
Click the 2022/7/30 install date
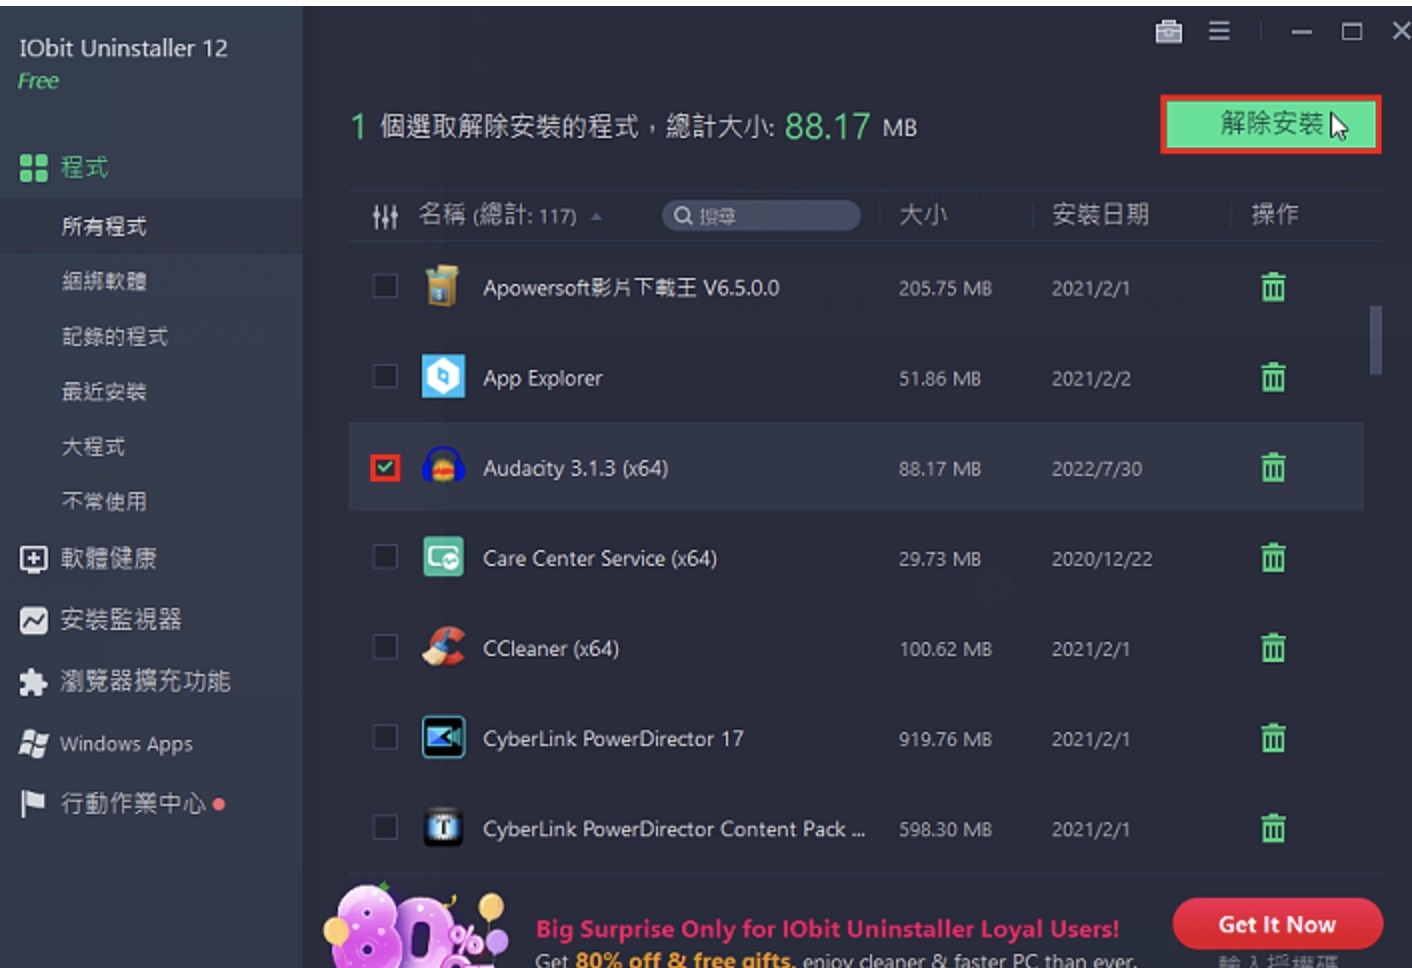[1096, 468]
